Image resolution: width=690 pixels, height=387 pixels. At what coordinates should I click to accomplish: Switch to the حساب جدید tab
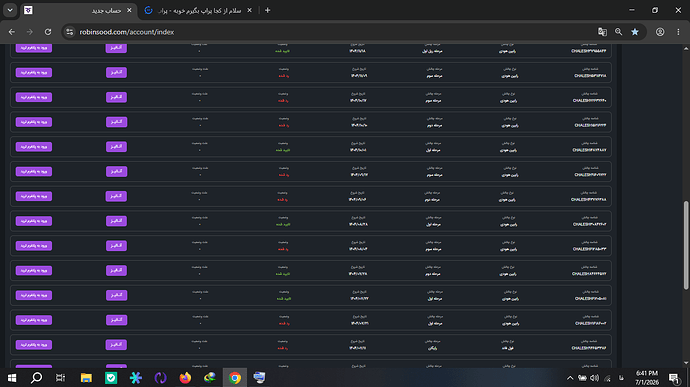click(x=79, y=10)
